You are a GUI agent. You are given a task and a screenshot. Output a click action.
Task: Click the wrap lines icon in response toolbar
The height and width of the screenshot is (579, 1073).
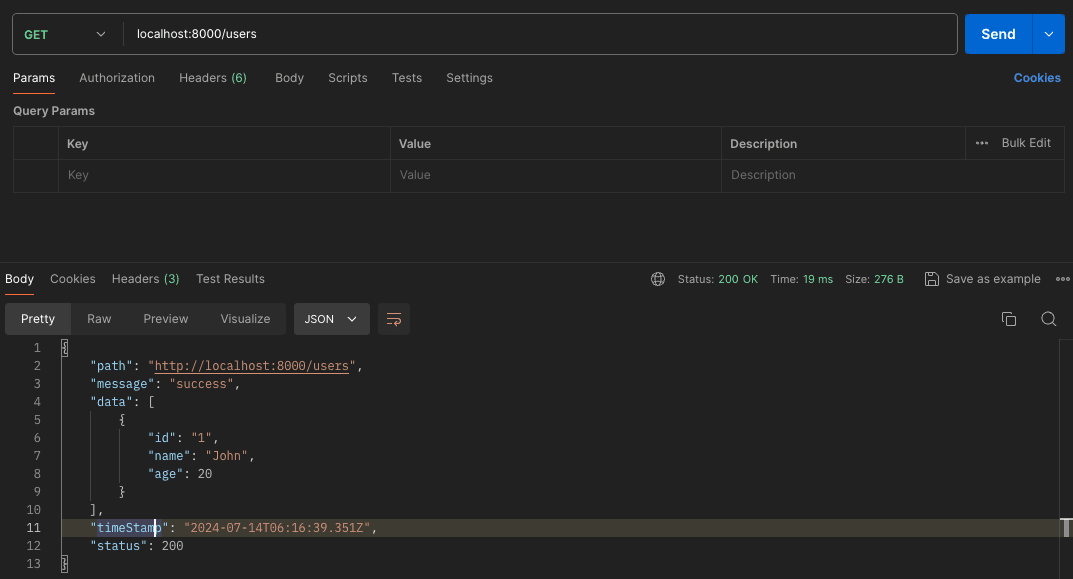click(x=394, y=319)
